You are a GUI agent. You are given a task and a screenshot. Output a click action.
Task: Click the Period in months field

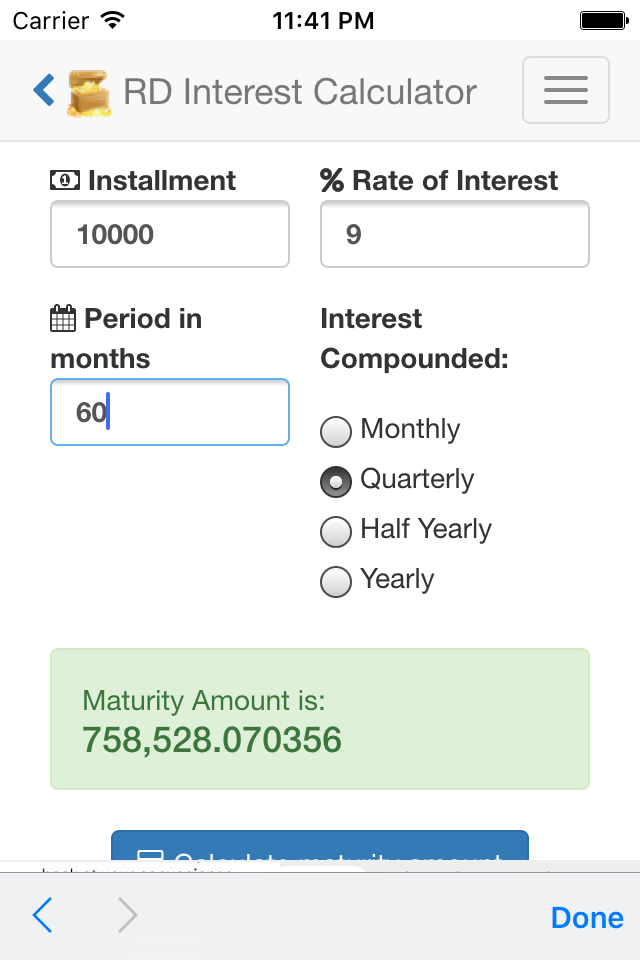170,412
